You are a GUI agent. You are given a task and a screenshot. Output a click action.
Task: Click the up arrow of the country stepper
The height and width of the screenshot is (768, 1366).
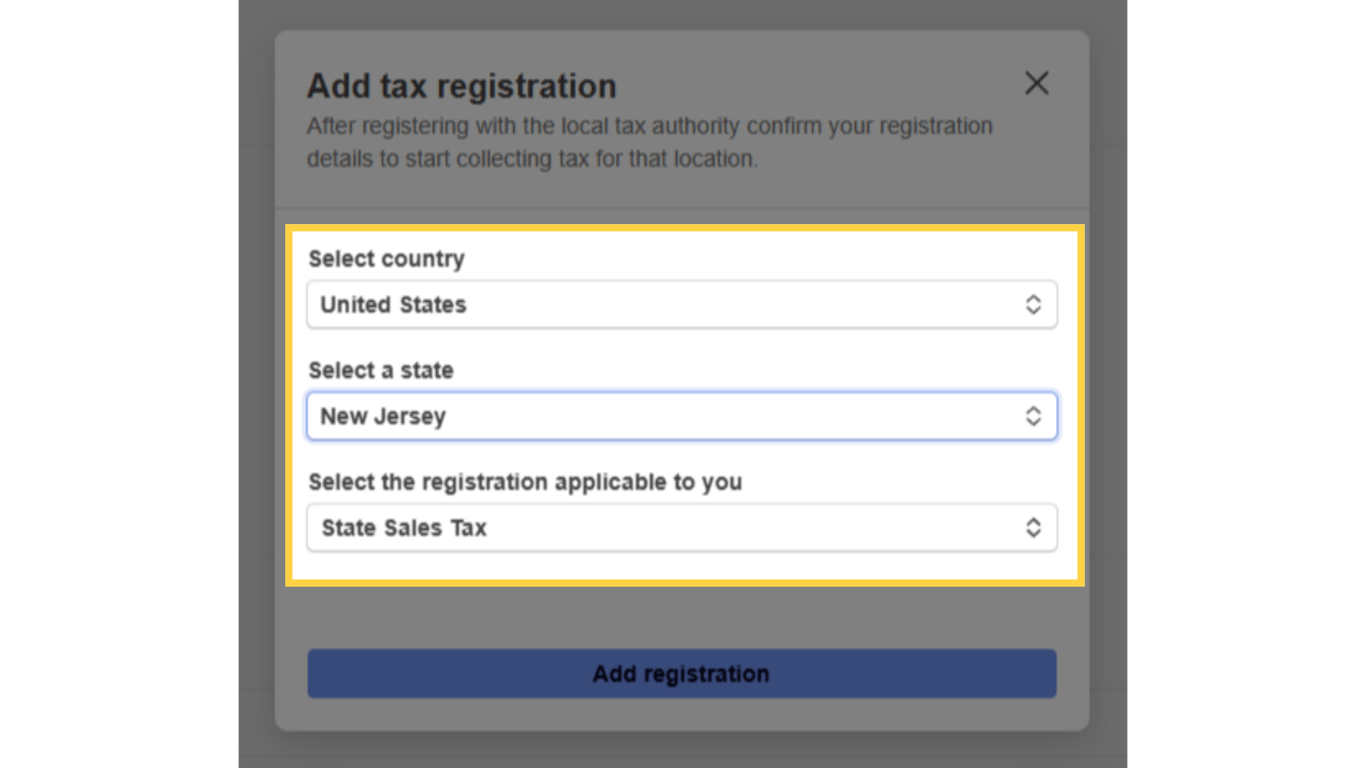(1035, 299)
